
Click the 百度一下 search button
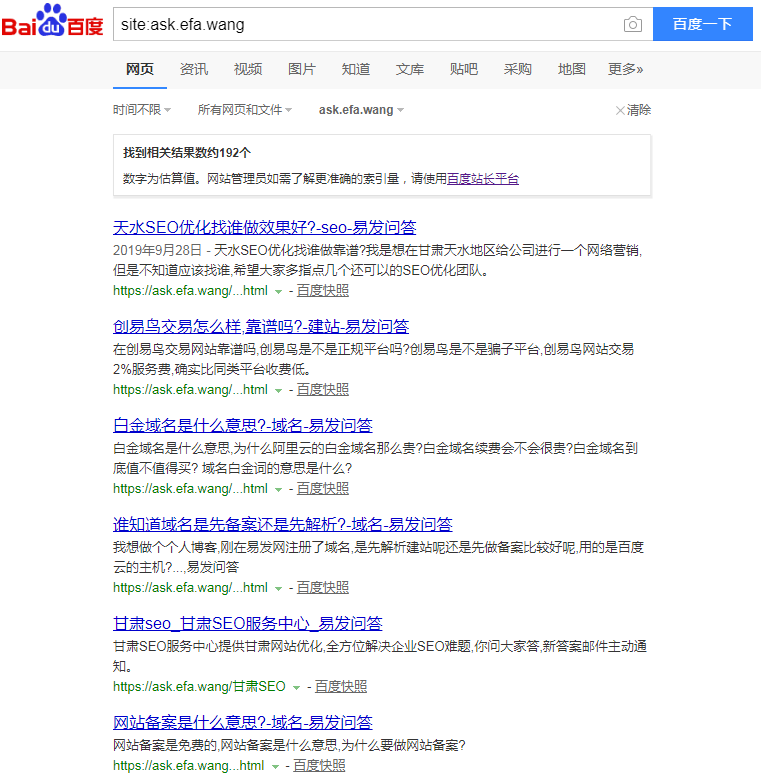[x=703, y=24]
